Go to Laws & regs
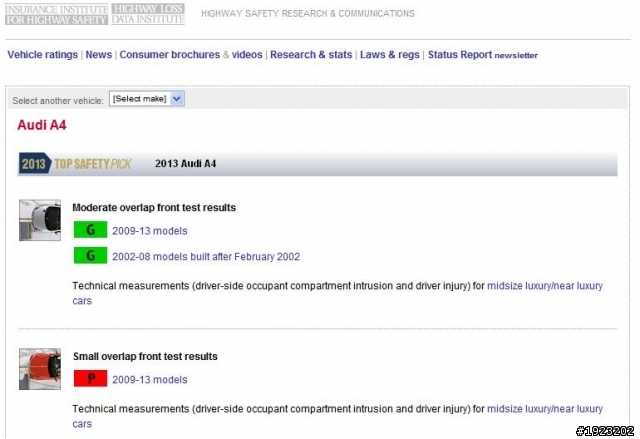640x439 pixels. click(390, 55)
